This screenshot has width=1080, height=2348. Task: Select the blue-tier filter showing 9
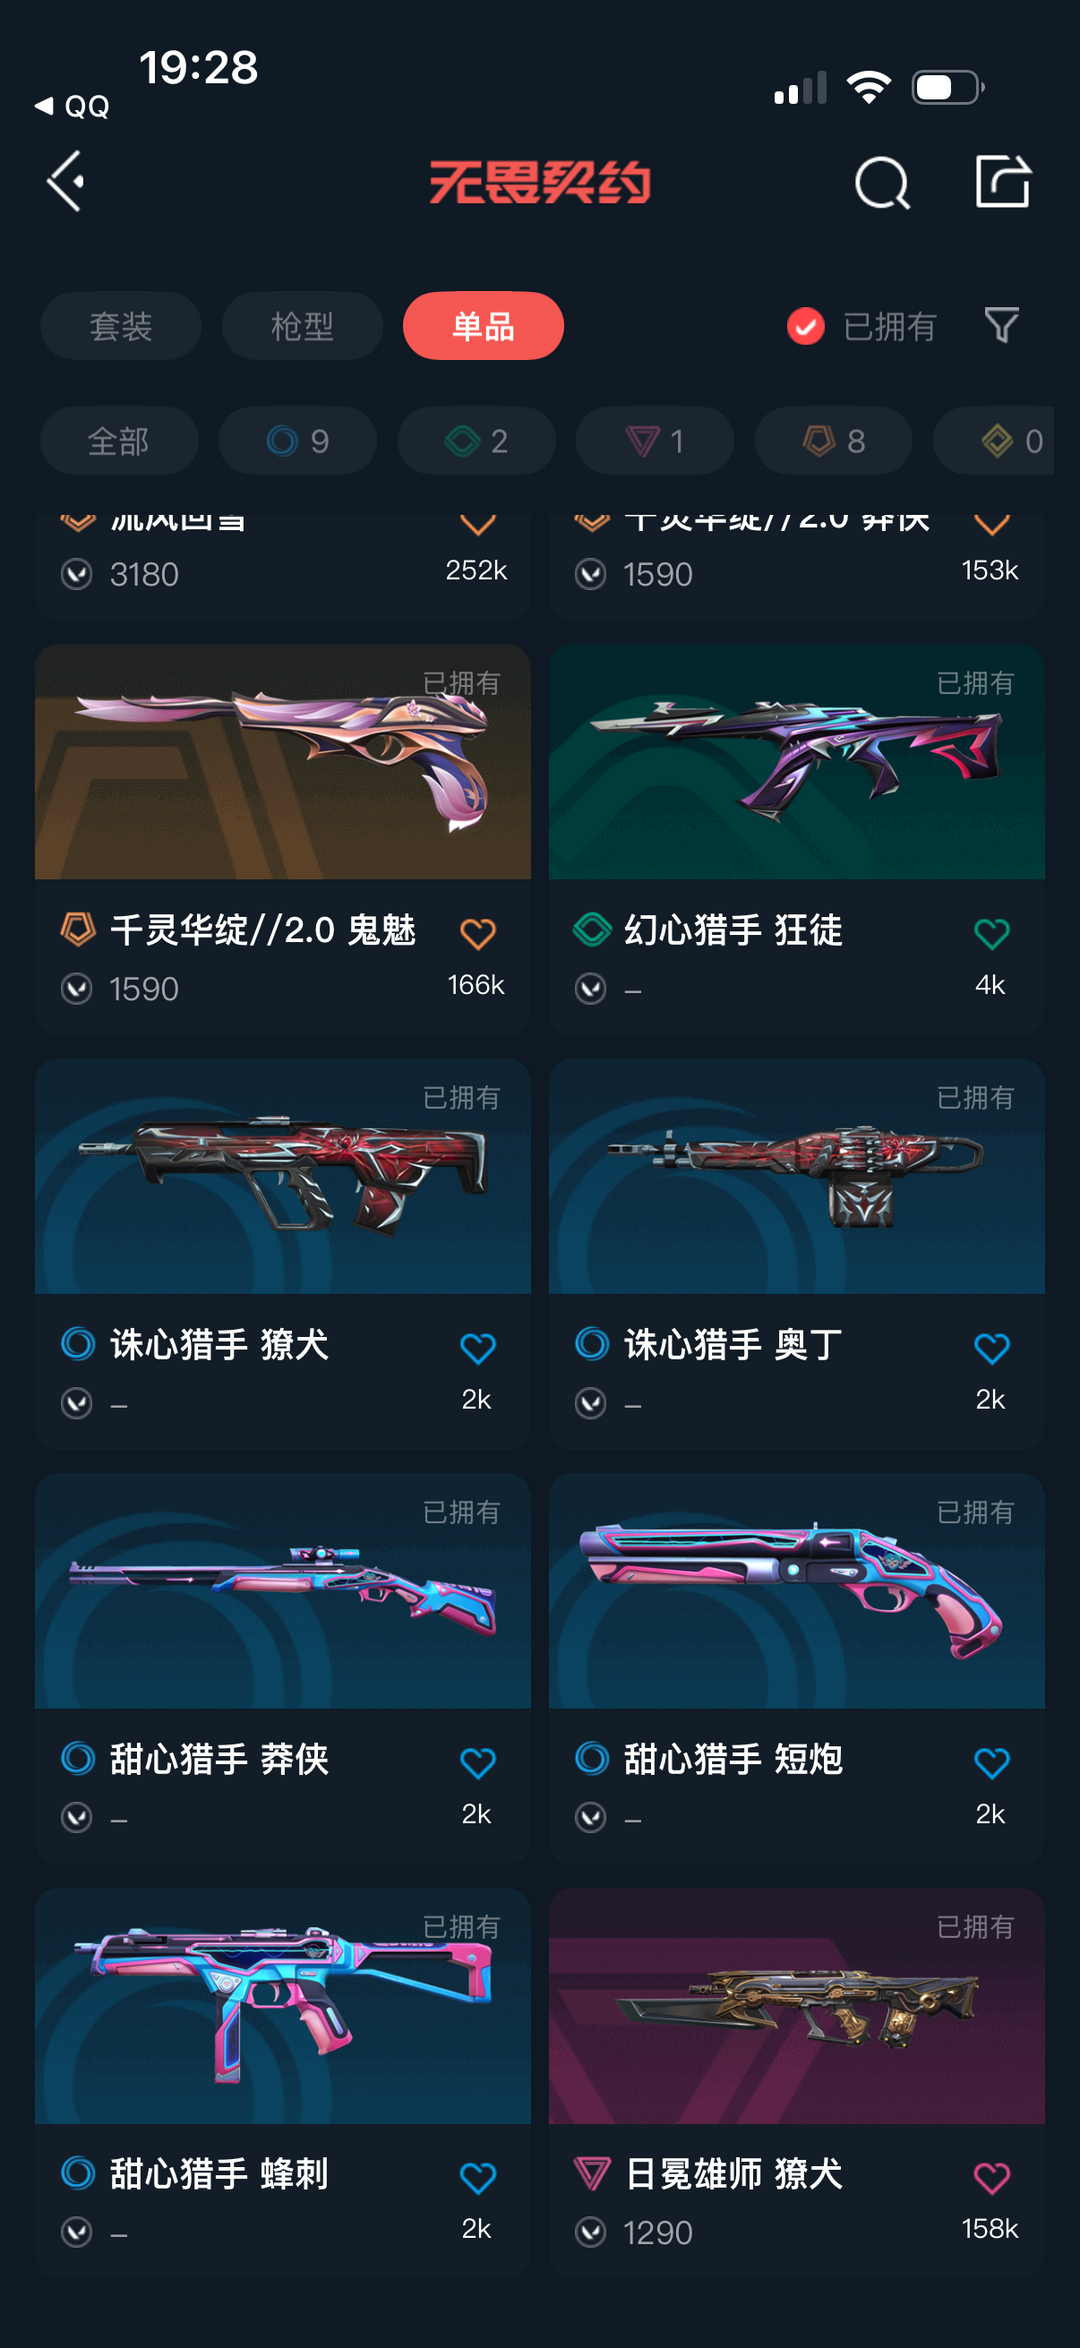tap(298, 440)
